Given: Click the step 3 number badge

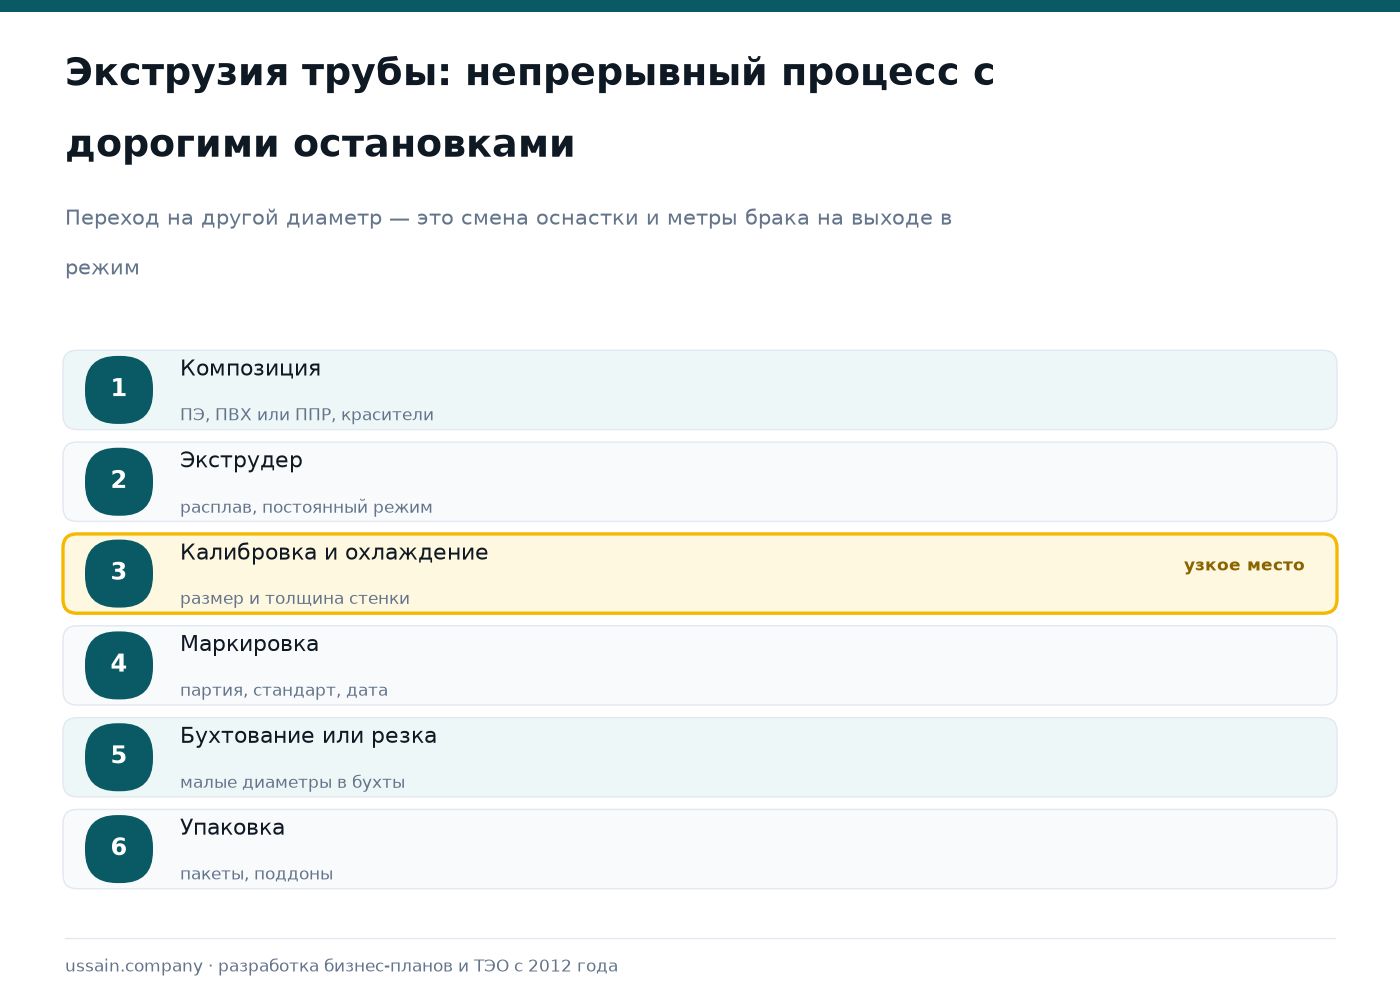Looking at the screenshot, I should [119, 574].
